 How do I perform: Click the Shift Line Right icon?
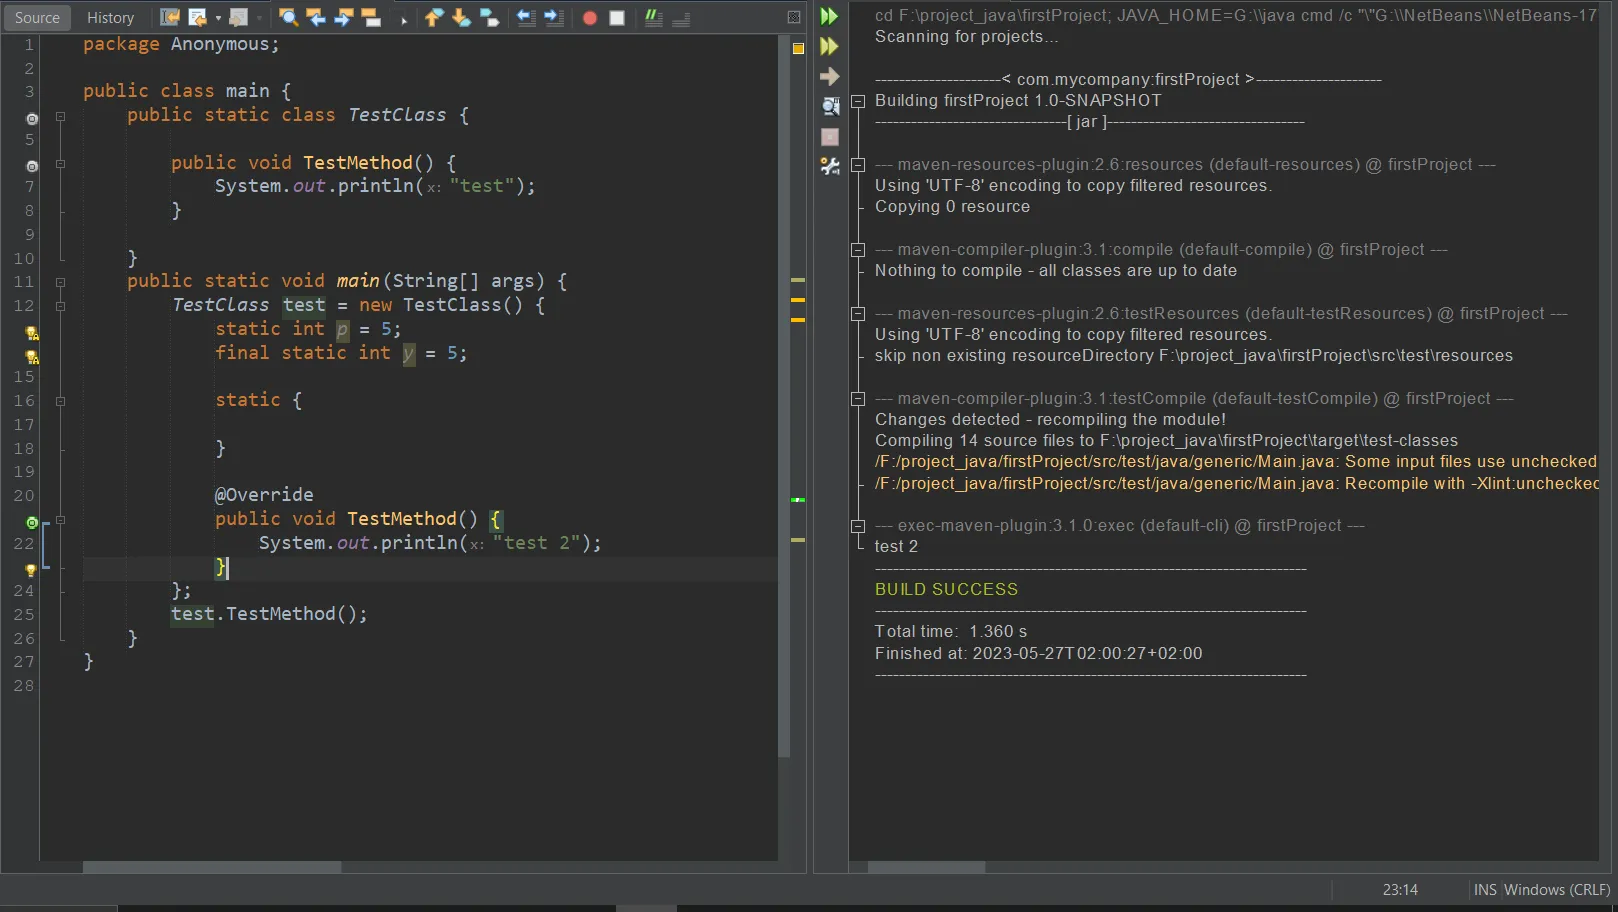tap(553, 18)
